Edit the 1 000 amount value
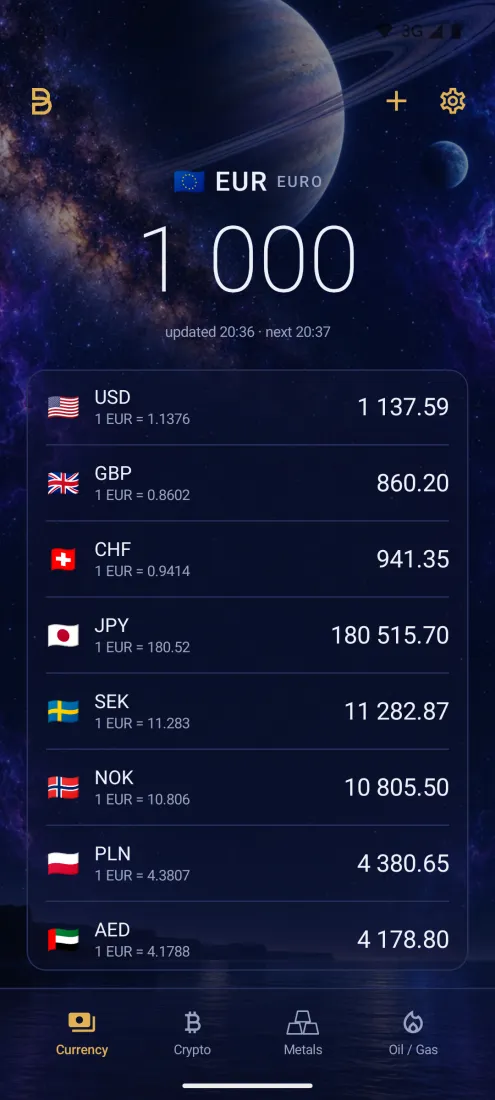This screenshot has width=495, height=1100. pos(248,259)
